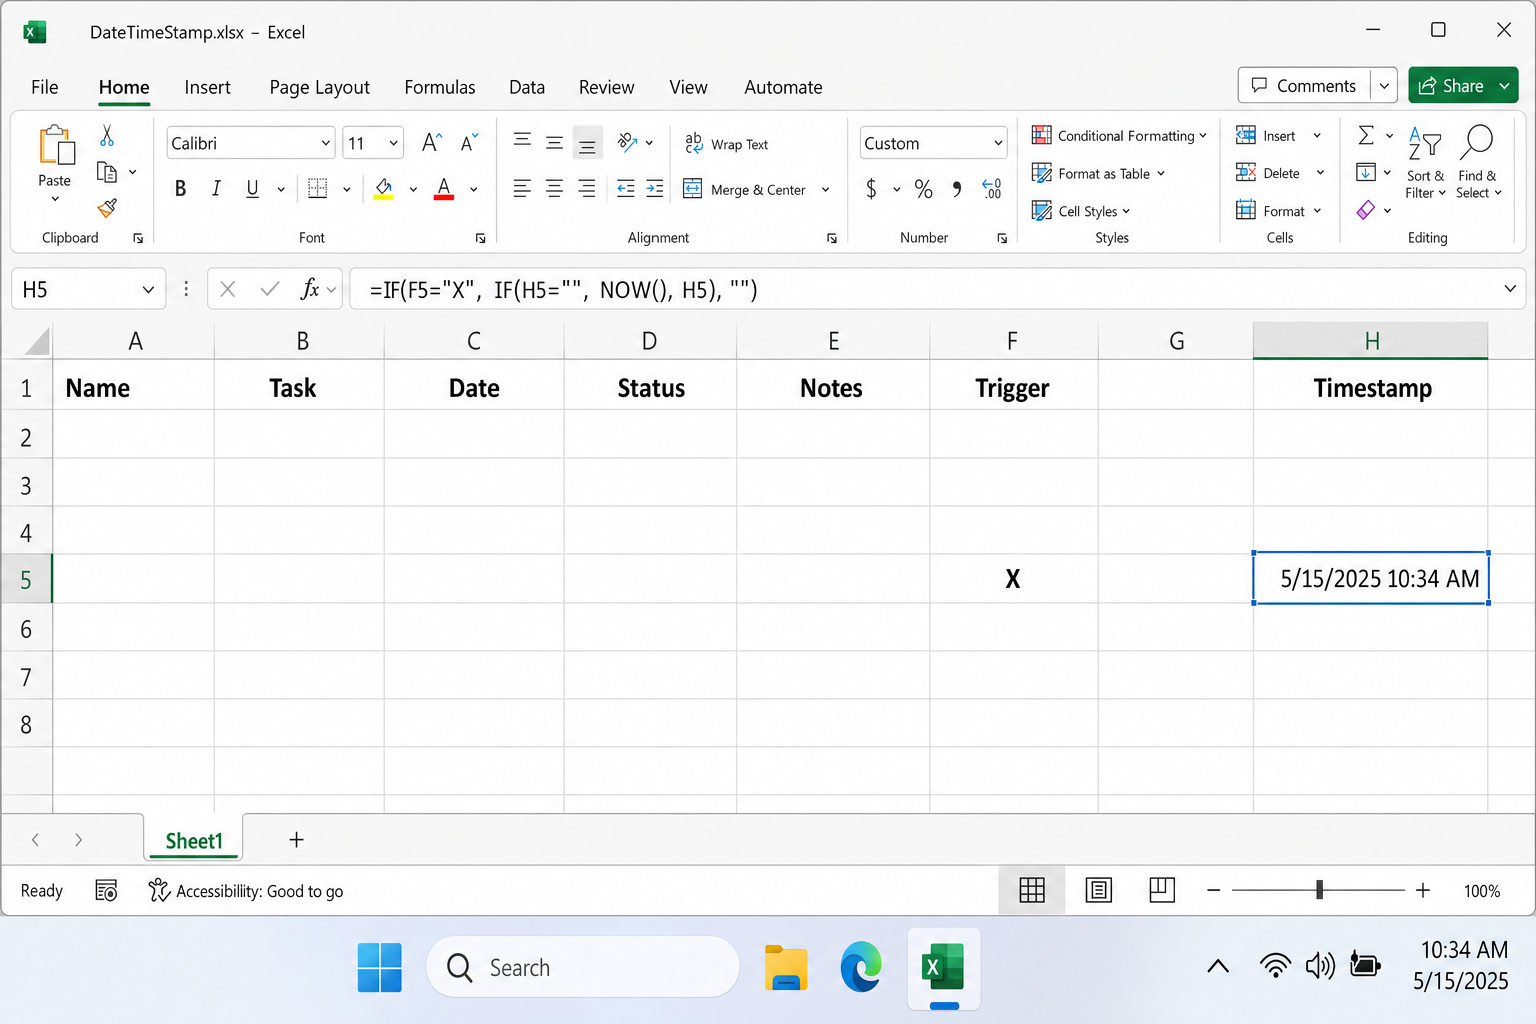The image size is (1536, 1024).
Task: Expand the formula bar chevron
Action: click(1510, 289)
